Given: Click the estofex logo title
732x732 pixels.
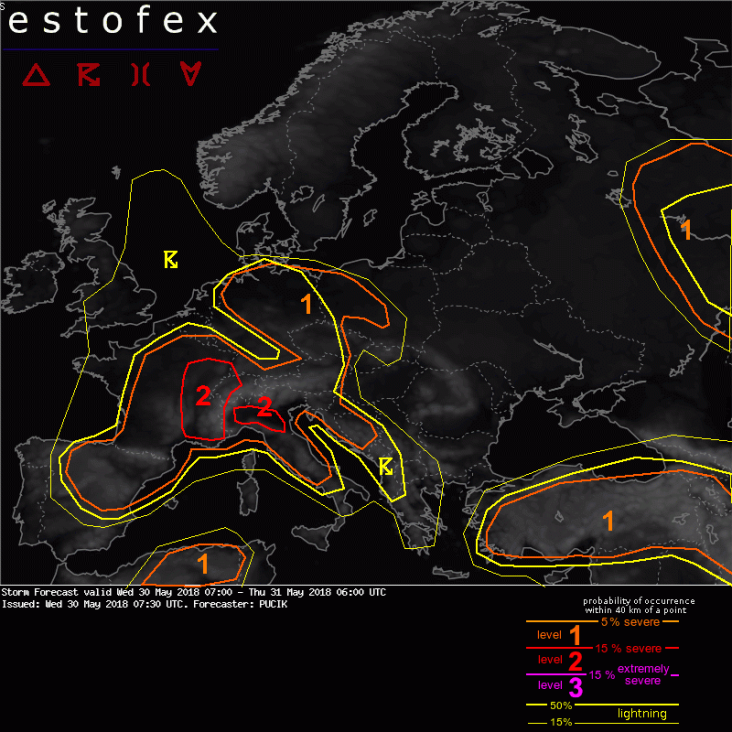Looking at the screenshot, I should pos(112,22).
